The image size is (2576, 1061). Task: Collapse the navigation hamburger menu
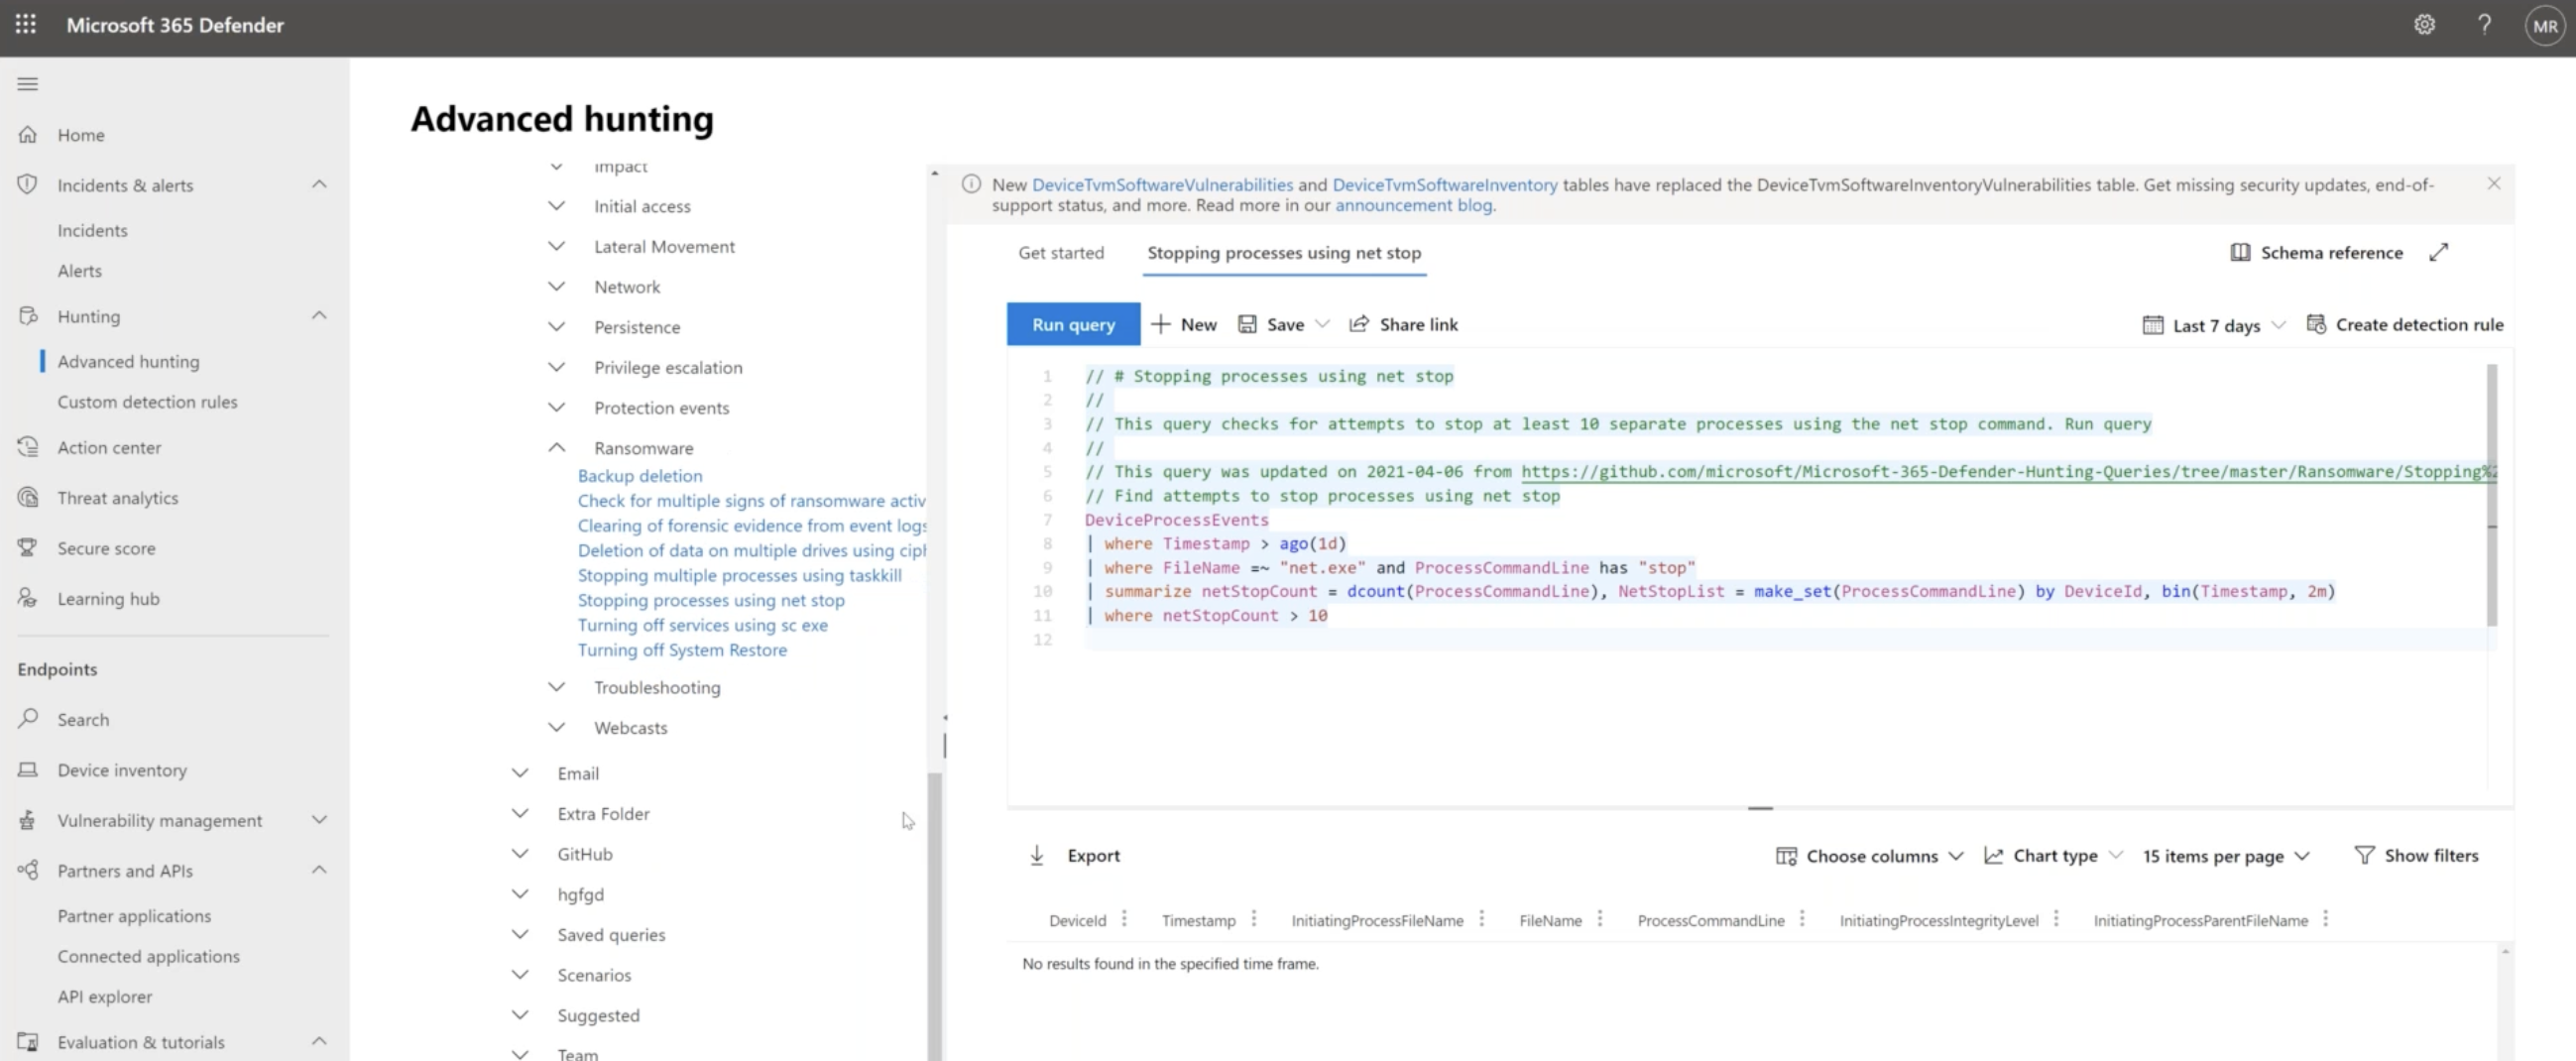28,84
